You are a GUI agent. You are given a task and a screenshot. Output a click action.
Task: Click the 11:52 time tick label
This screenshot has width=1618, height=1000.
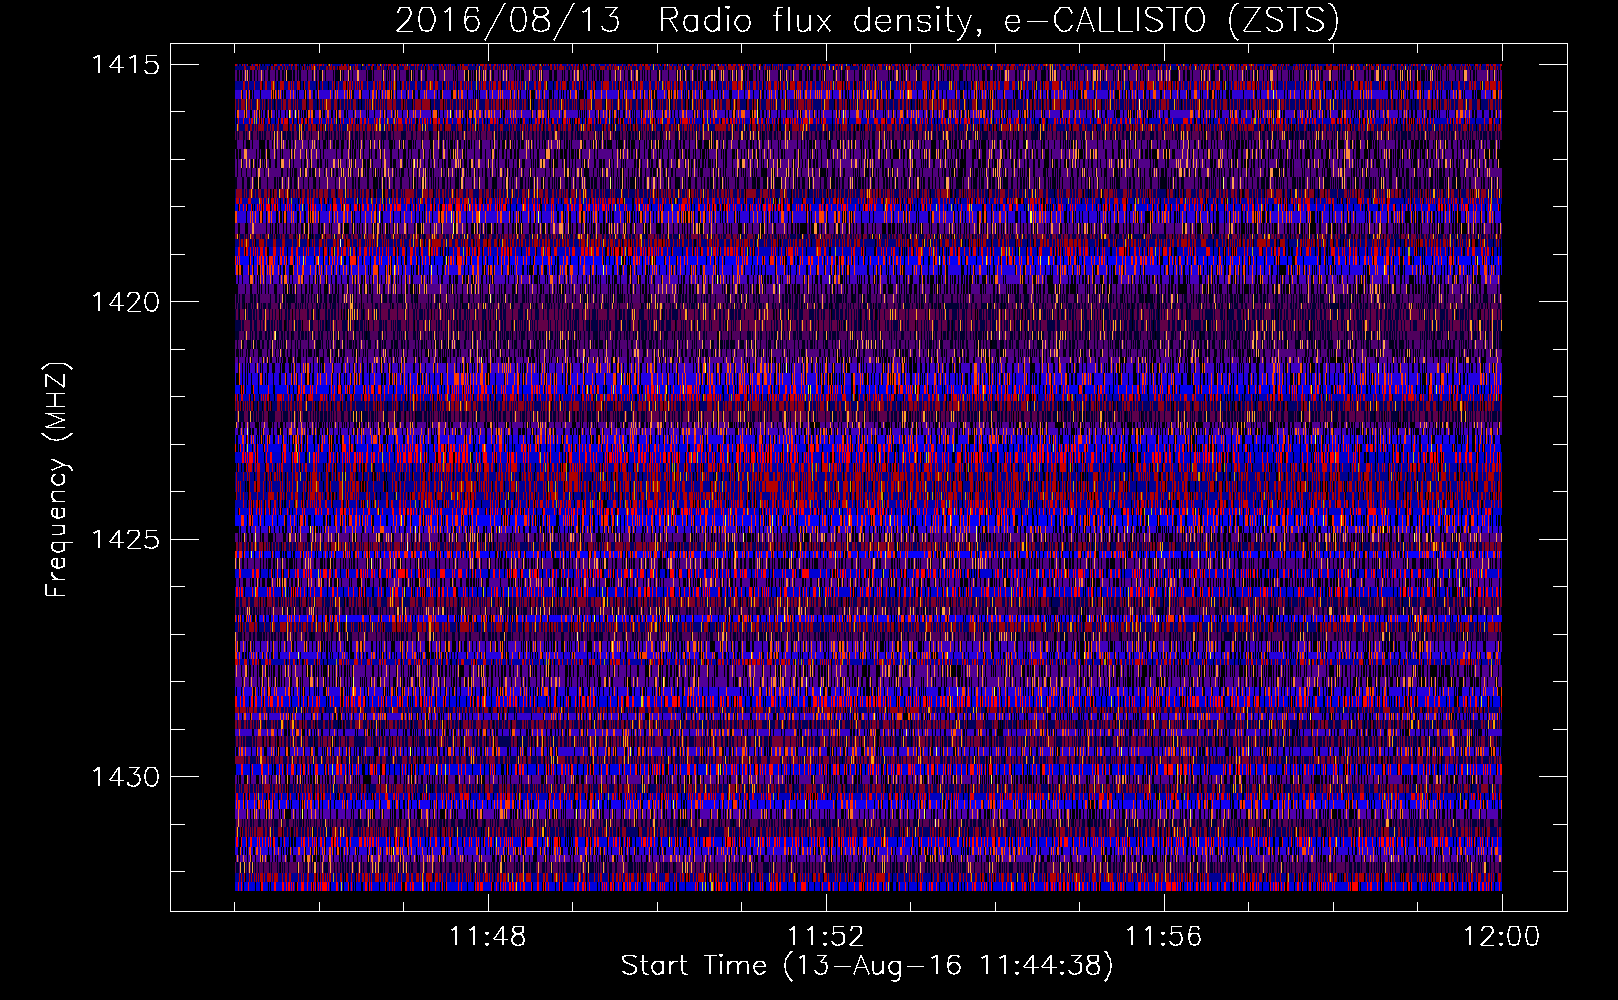click(826, 937)
